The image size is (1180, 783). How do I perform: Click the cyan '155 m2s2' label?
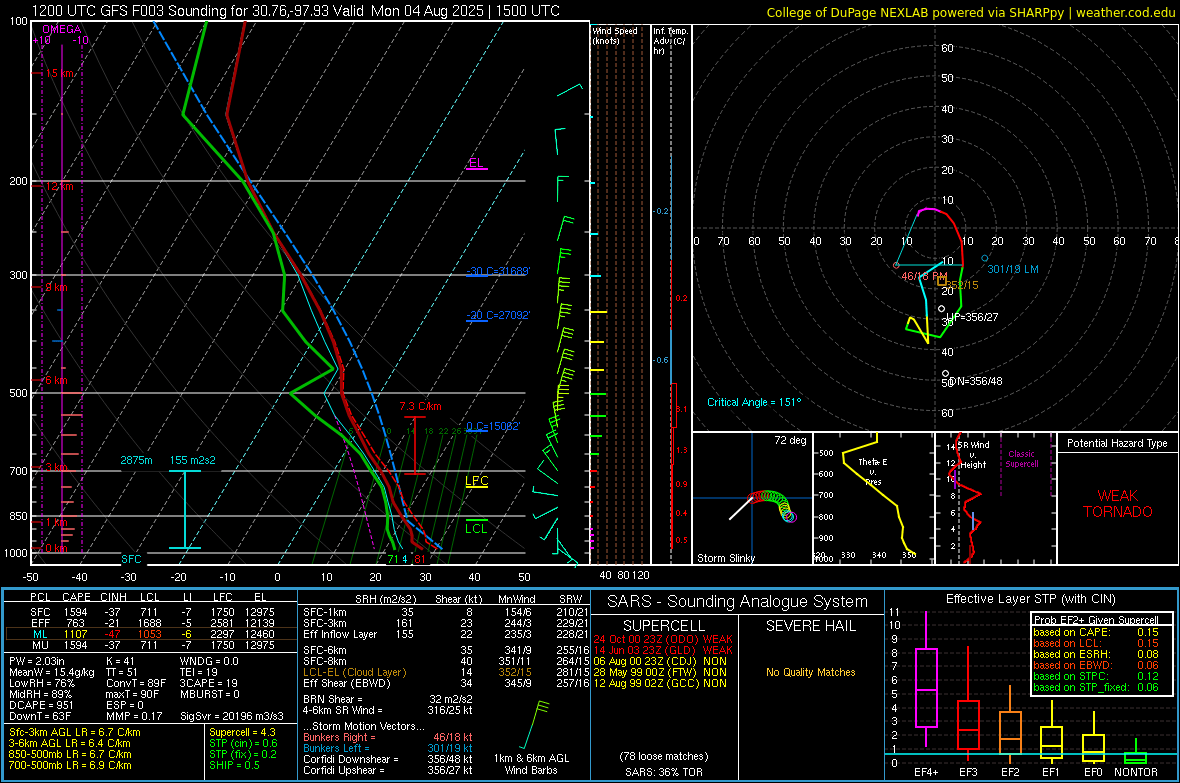coord(193,460)
